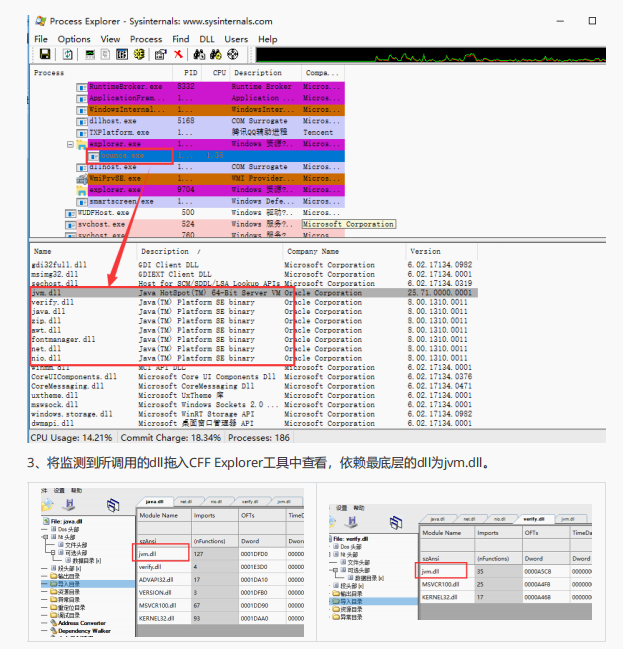
Task: Select the TXPlatform.exe process row
Action: pyautogui.click(x=209, y=132)
